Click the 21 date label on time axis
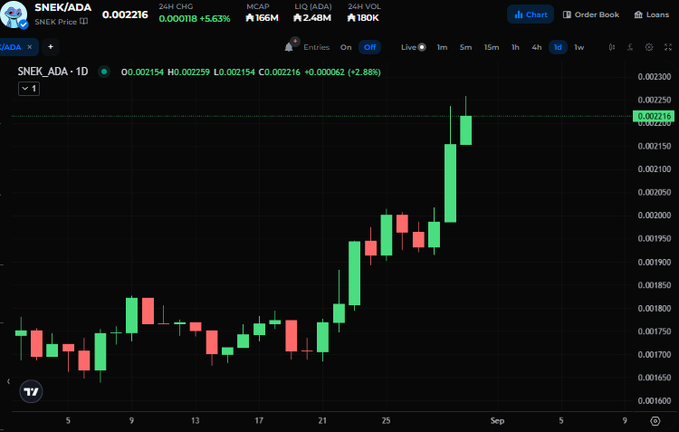 click(x=322, y=420)
